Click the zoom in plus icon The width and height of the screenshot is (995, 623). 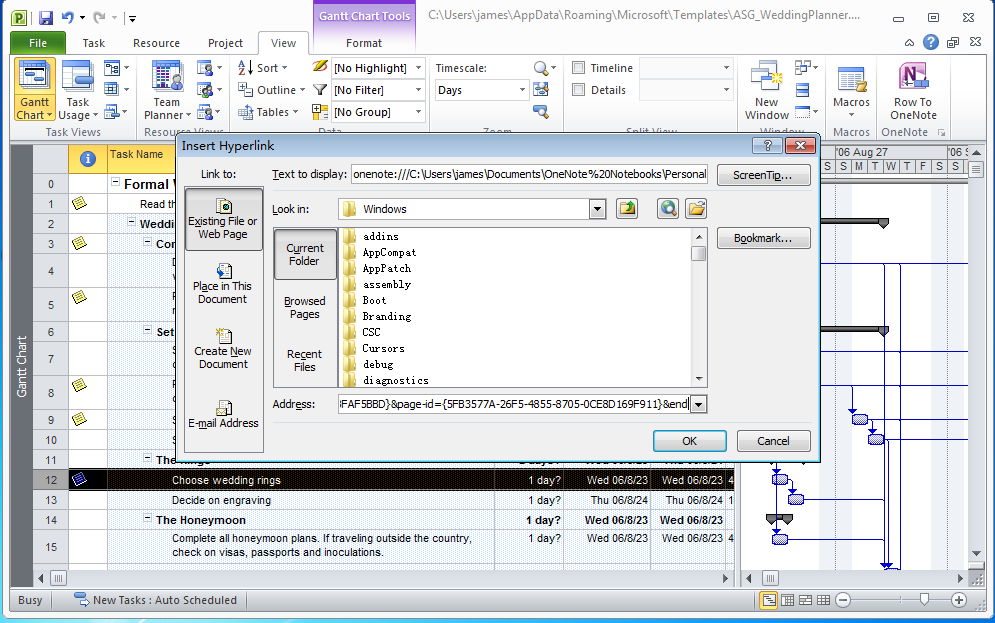[959, 600]
